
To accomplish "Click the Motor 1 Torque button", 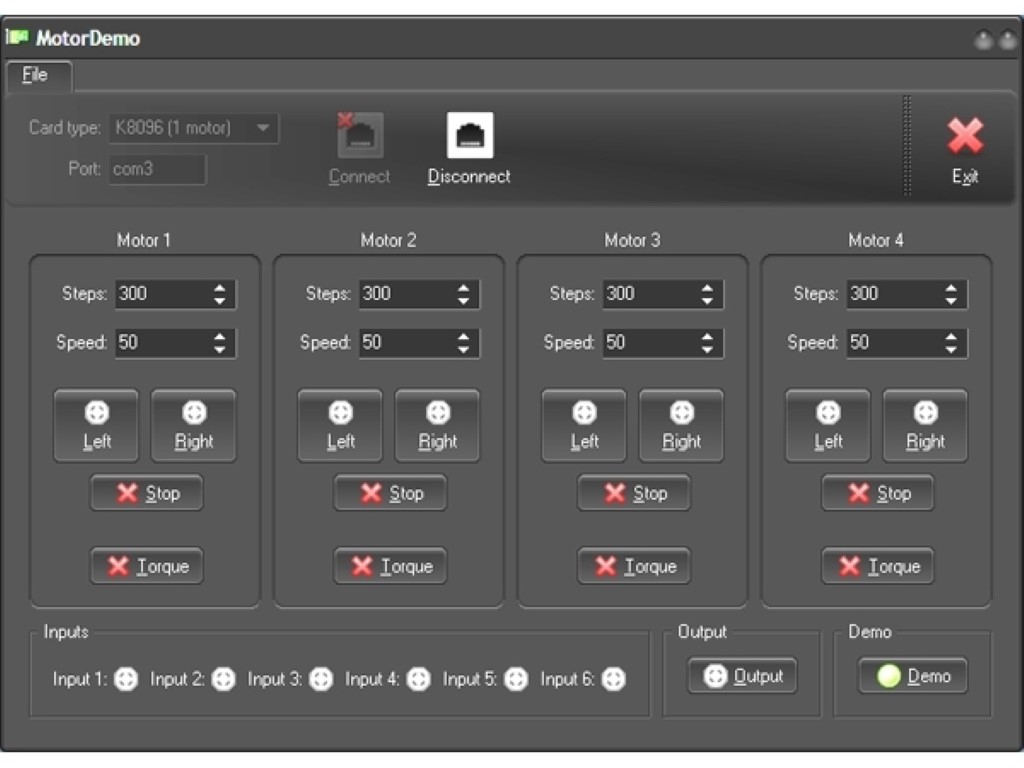I will [147, 566].
